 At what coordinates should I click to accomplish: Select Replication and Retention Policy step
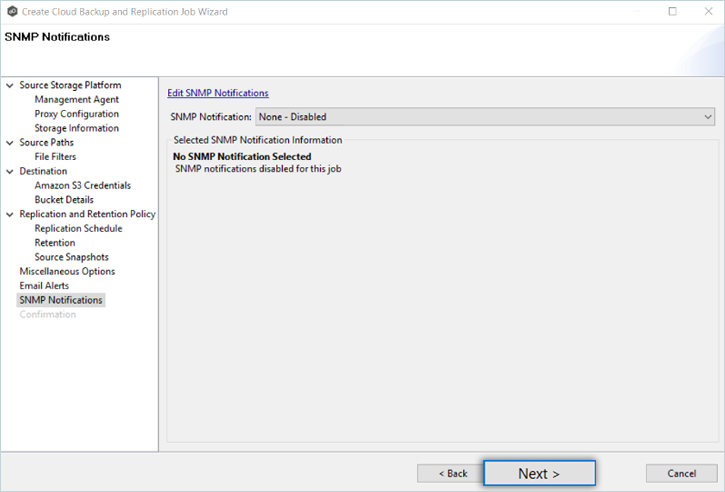click(87, 214)
